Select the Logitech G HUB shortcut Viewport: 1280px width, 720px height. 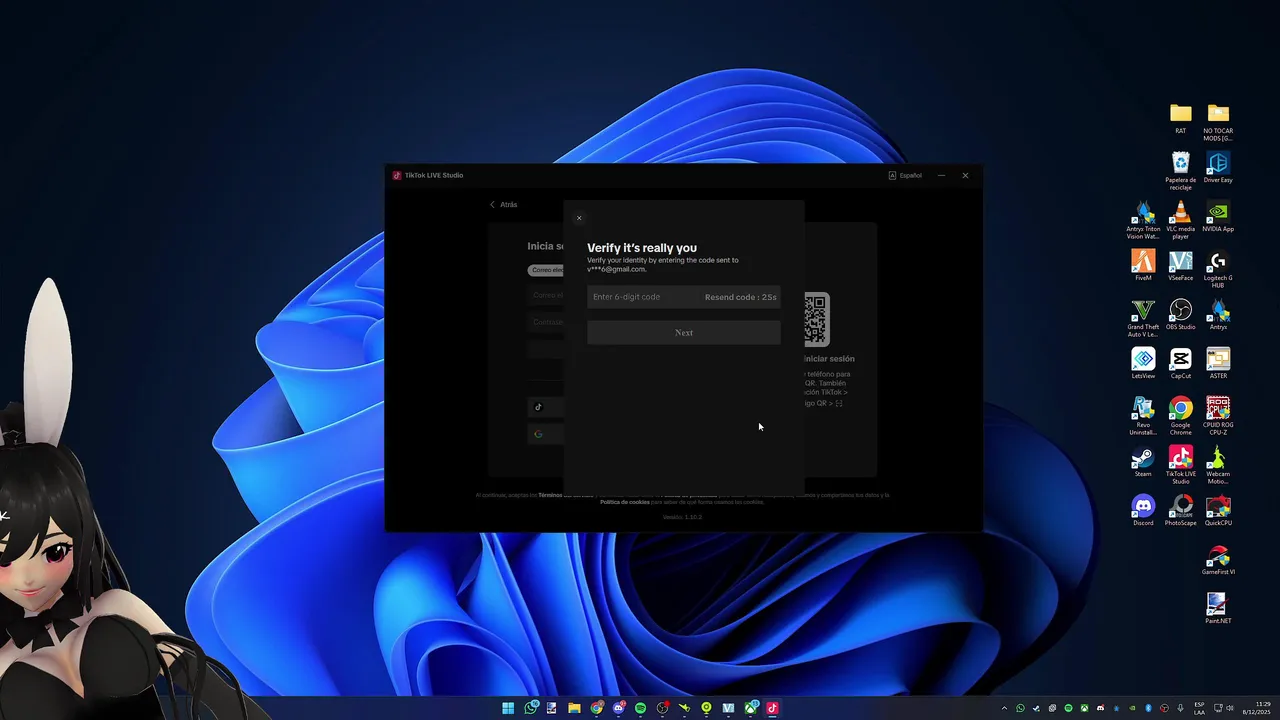coord(1218,269)
